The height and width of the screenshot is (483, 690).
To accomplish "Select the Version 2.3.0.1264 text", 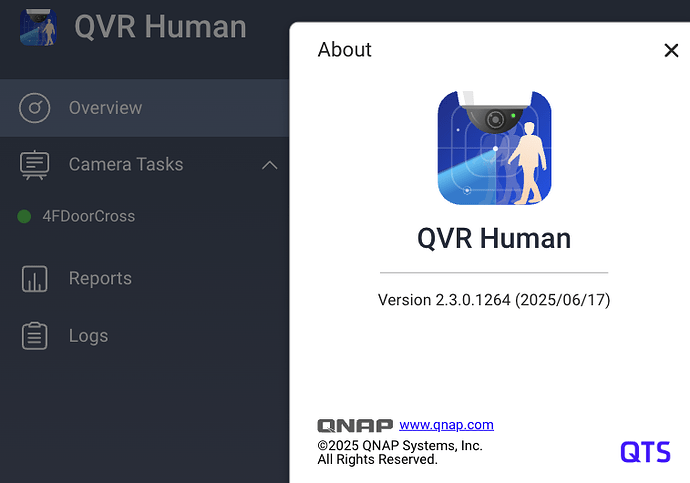I will click(494, 300).
